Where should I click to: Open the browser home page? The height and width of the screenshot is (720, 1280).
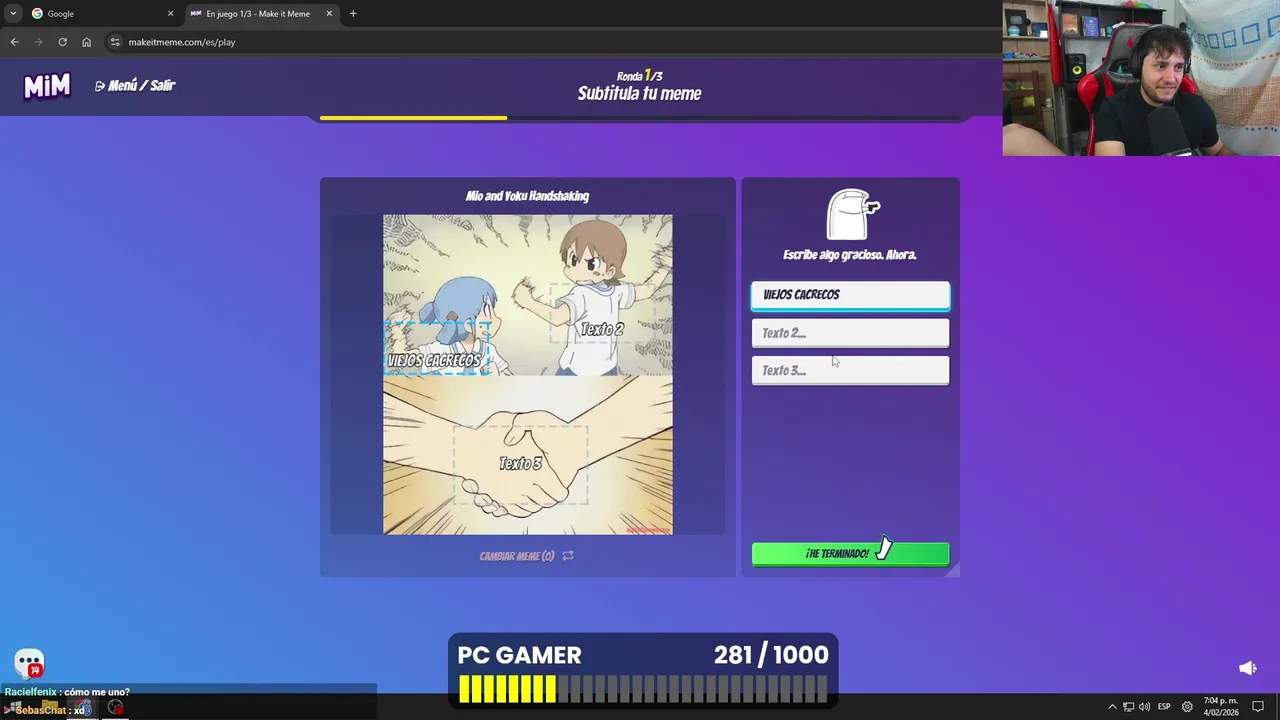point(87,42)
